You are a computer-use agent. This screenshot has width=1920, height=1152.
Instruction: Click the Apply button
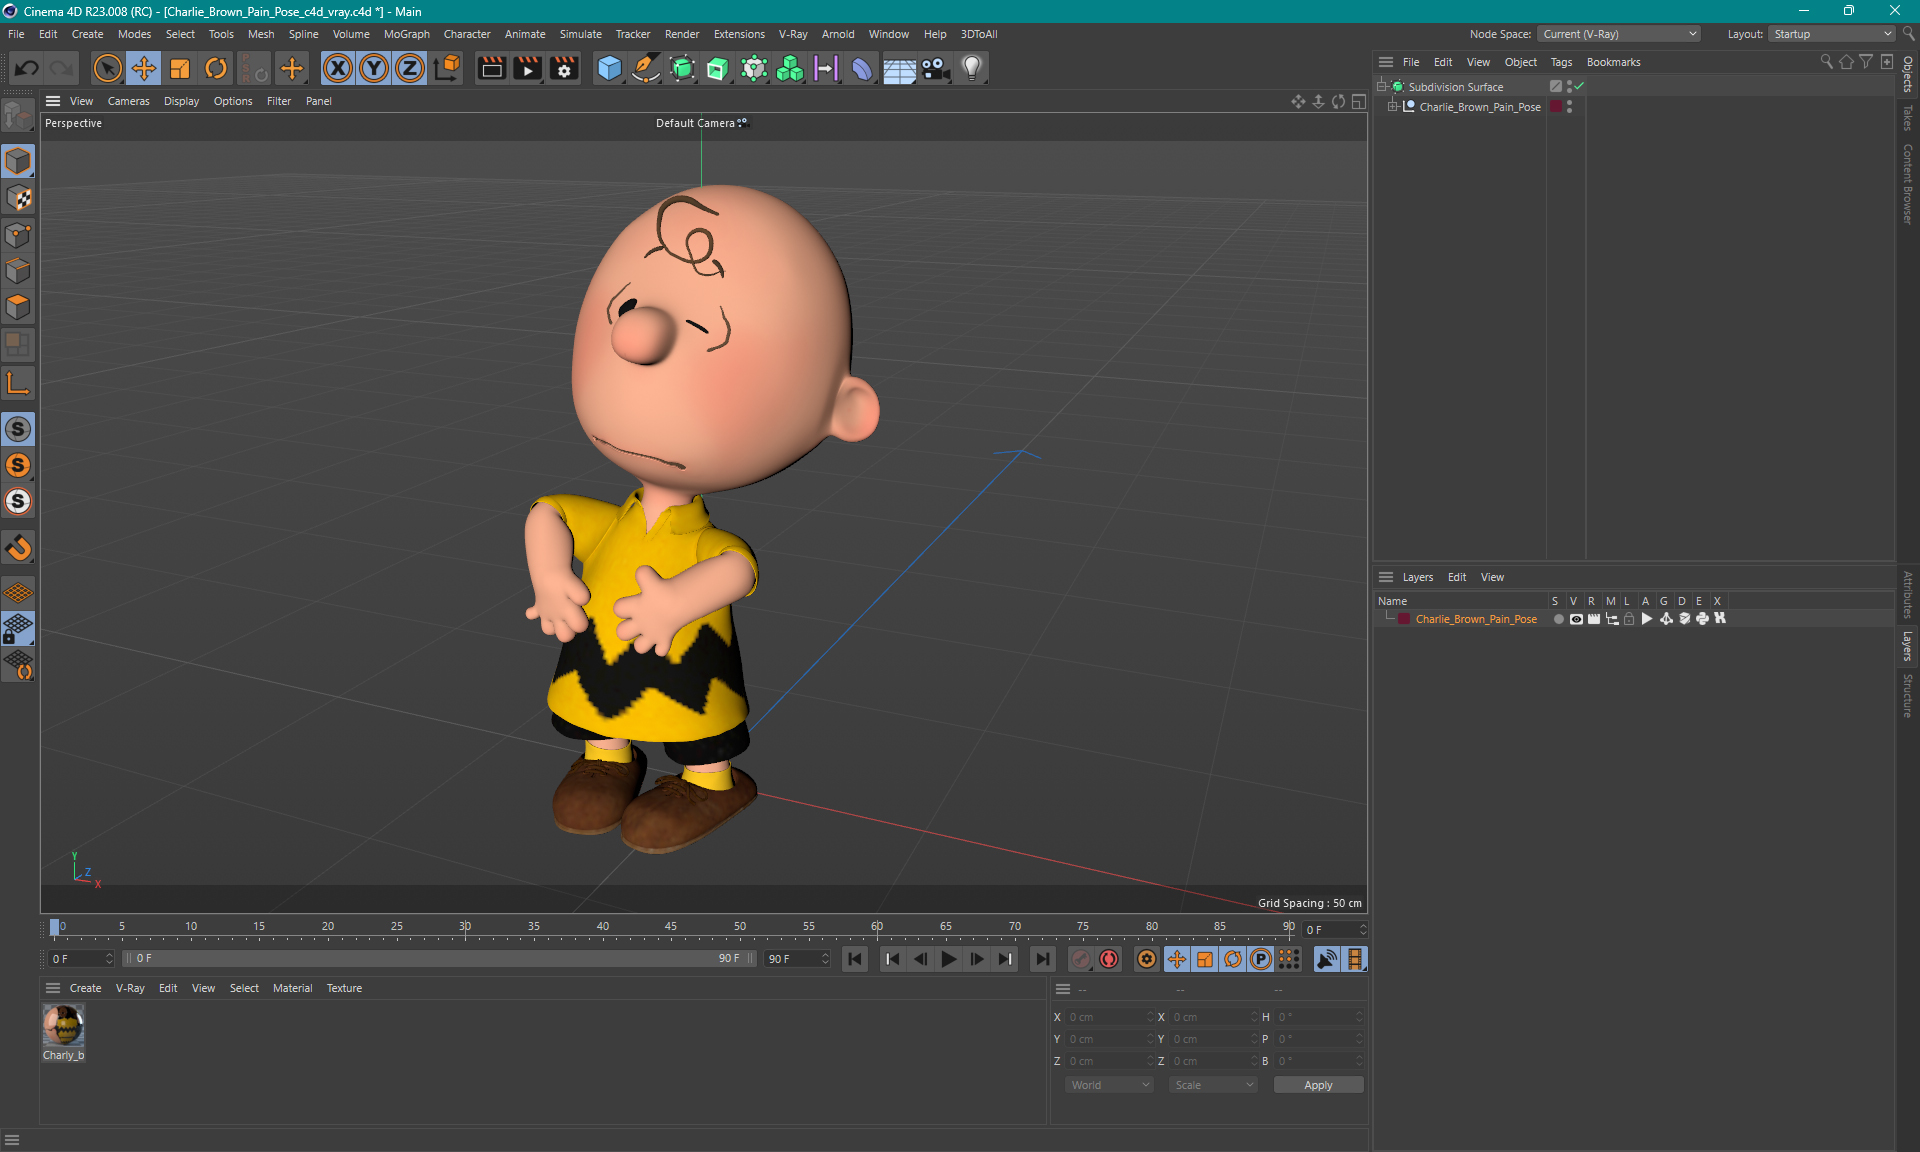tap(1318, 1085)
